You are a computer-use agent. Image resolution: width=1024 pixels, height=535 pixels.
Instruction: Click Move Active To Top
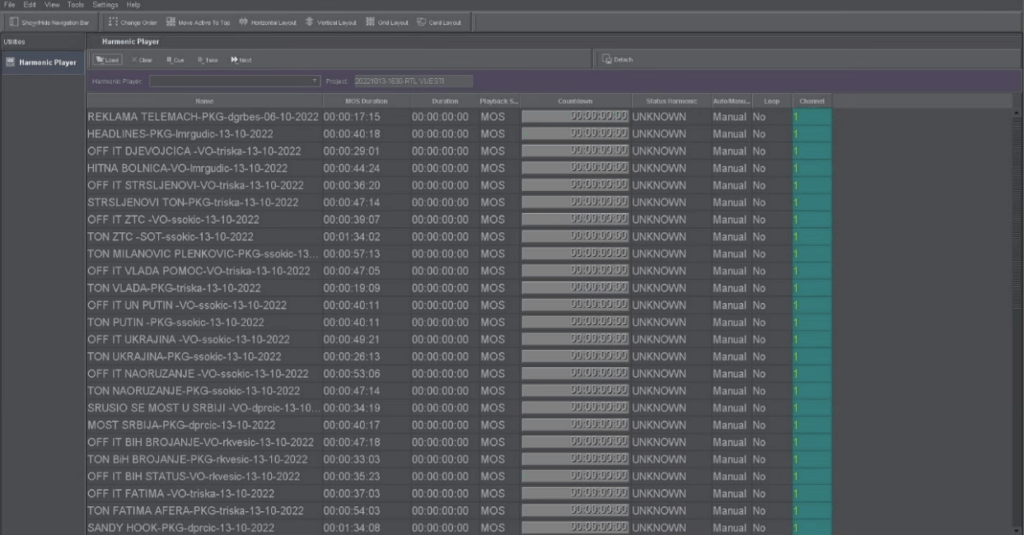[x=198, y=22]
